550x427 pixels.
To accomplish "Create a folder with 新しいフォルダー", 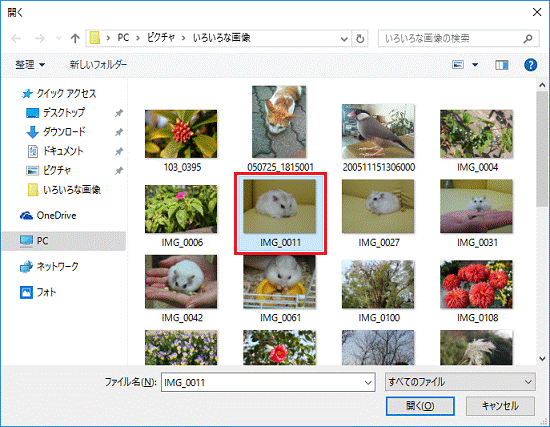I will coord(98,65).
